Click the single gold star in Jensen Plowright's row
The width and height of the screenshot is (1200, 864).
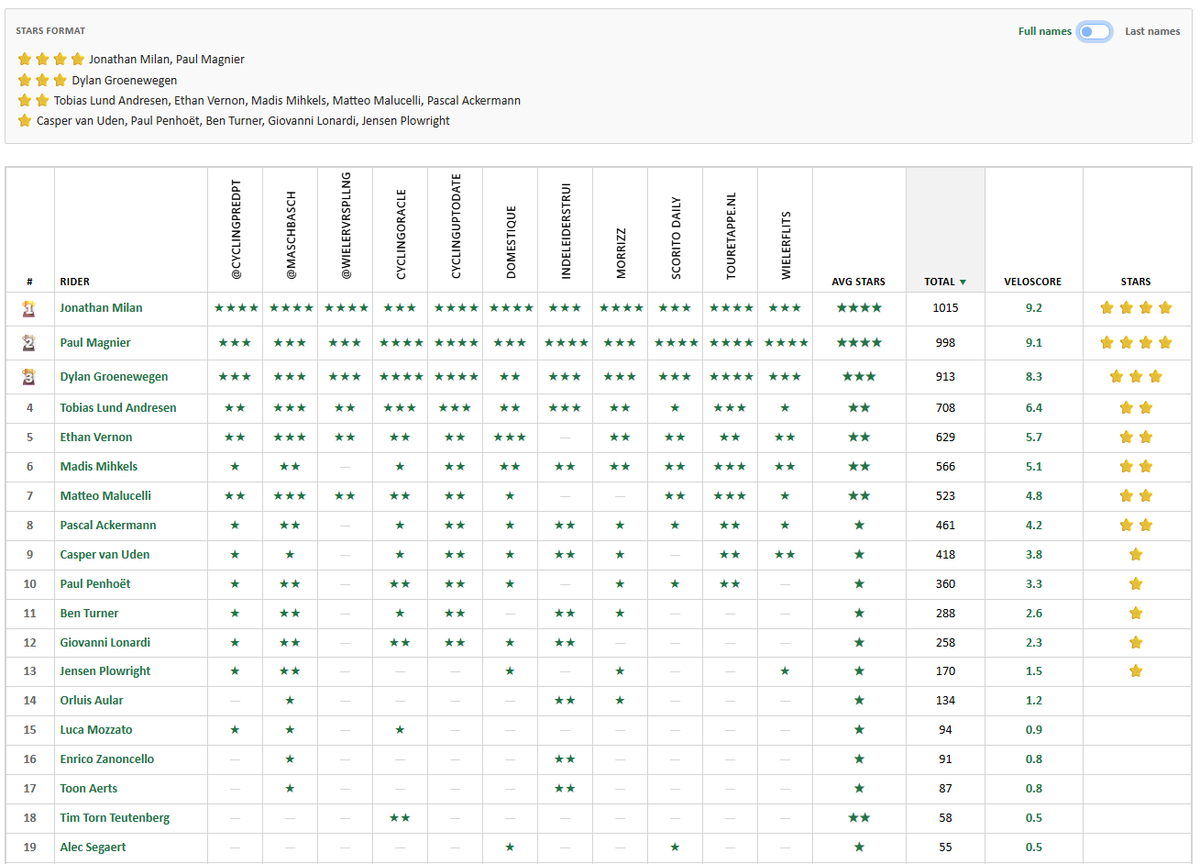1135,671
